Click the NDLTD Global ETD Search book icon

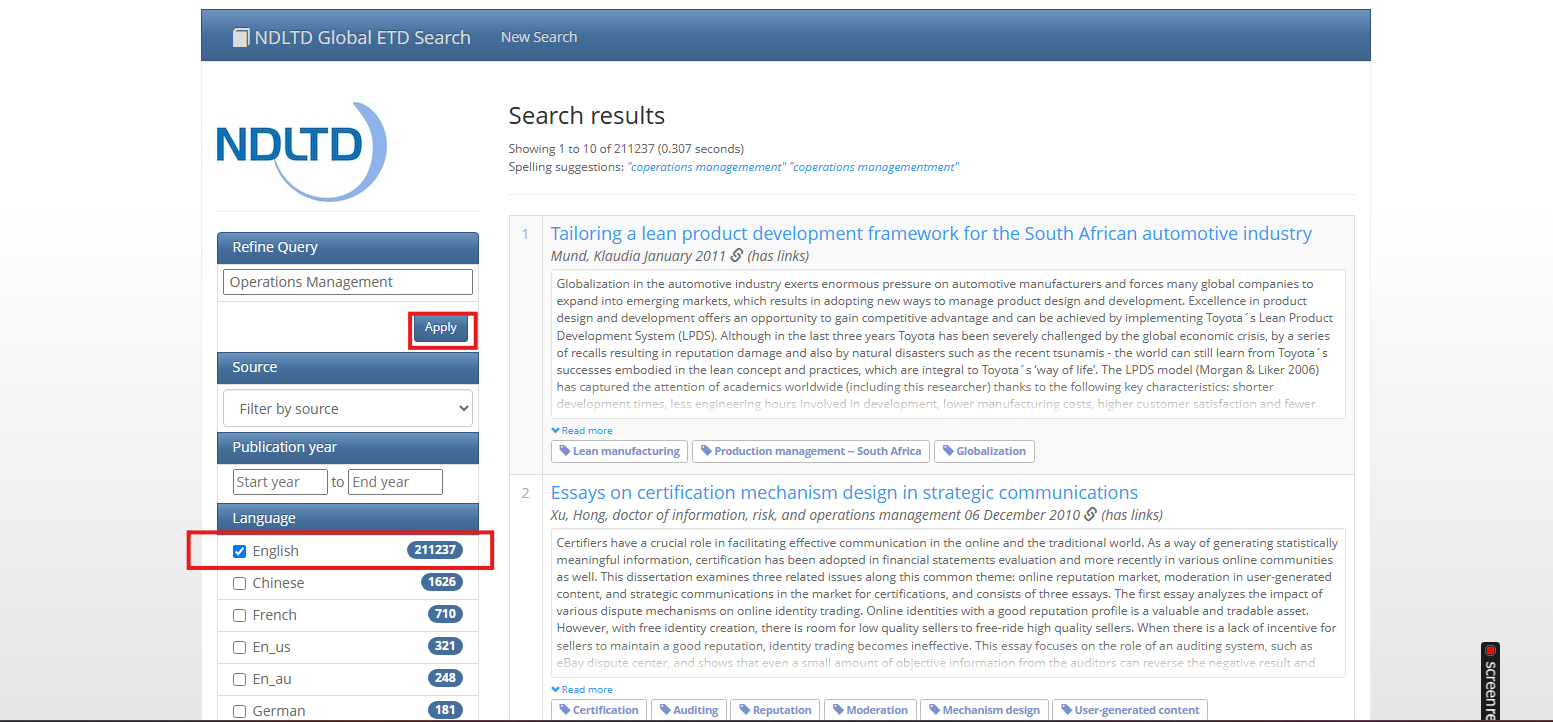pos(240,38)
